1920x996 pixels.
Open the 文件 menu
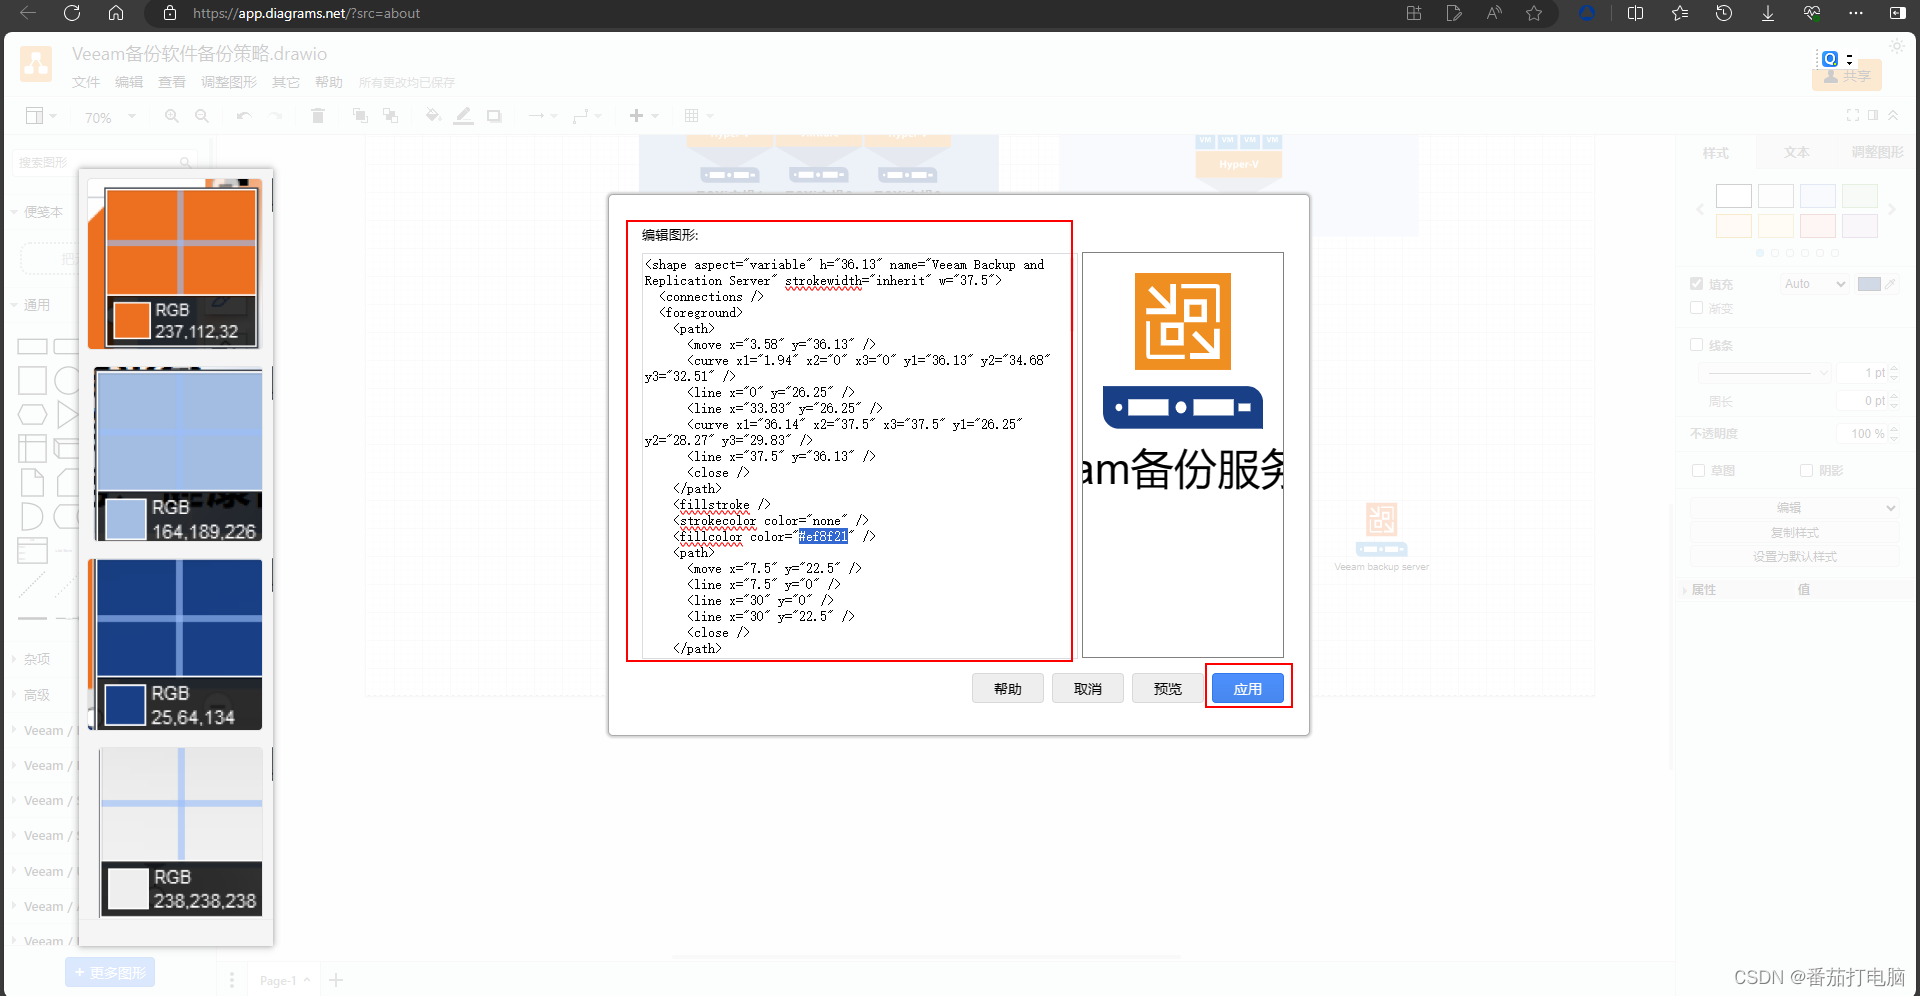click(x=86, y=82)
